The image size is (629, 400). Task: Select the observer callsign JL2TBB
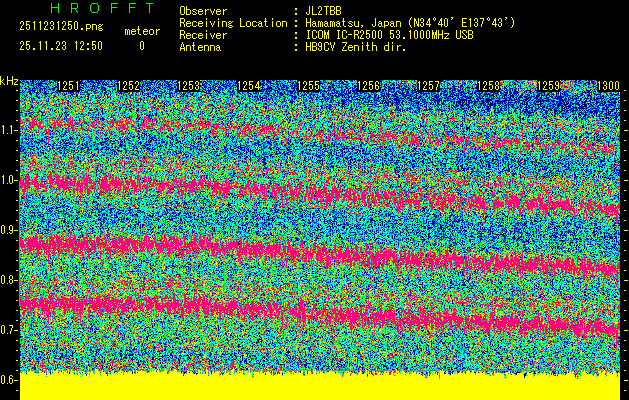click(323, 10)
